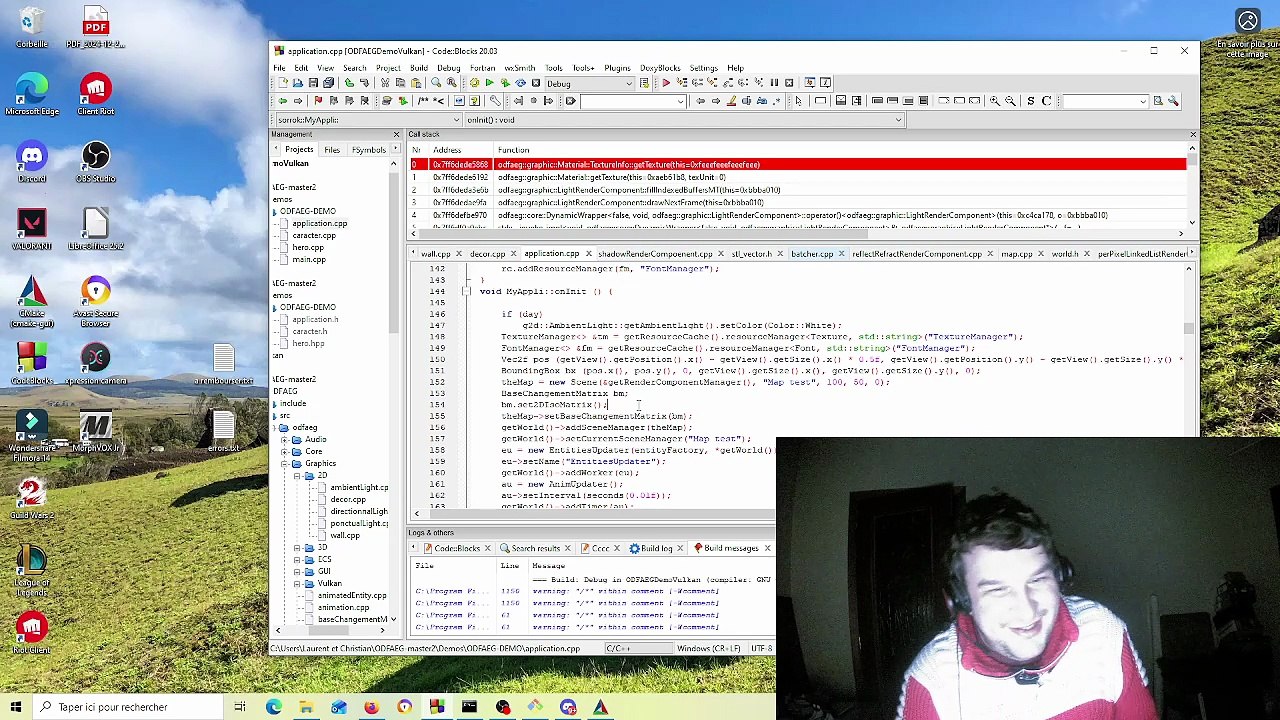Toggle the fold marker at line 144
The image size is (1280, 720).
coord(466,291)
